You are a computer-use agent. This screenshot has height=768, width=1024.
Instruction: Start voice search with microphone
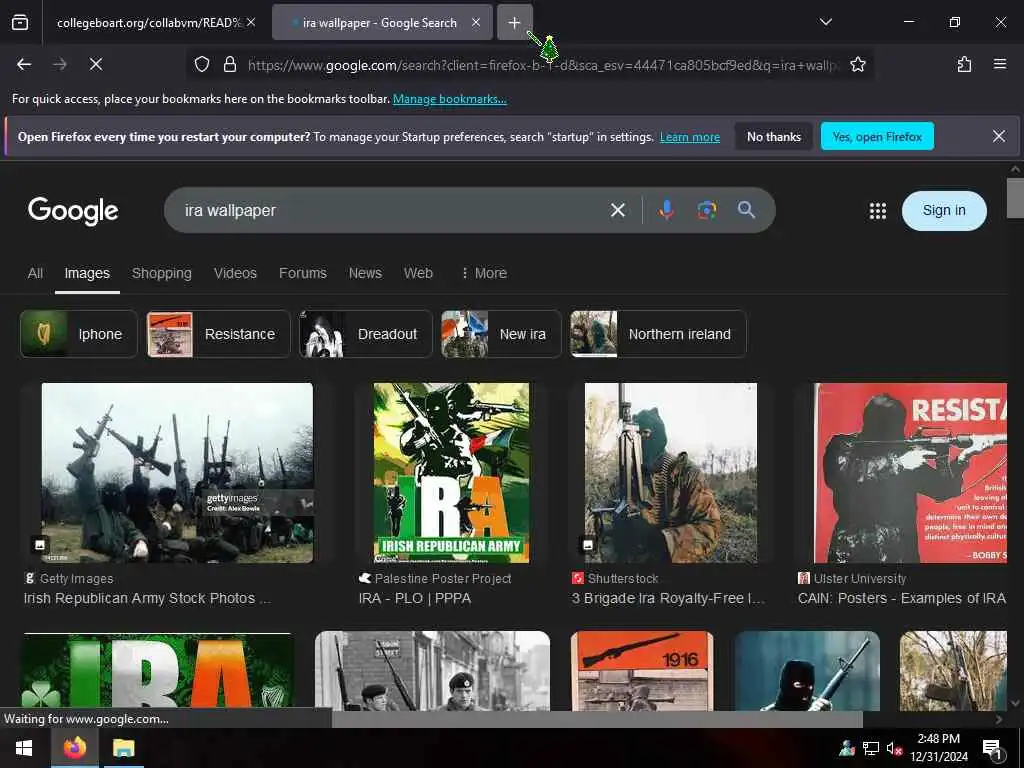tap(666, 210)
